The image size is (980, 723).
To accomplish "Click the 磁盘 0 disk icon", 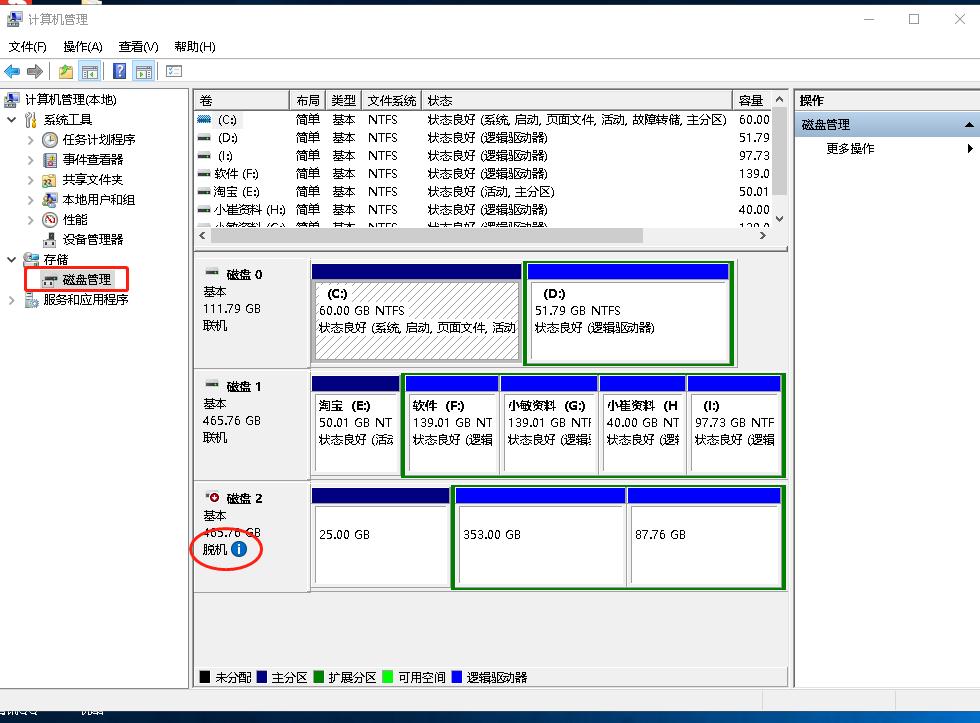I will pyautogui.click(x=212, y=274).
